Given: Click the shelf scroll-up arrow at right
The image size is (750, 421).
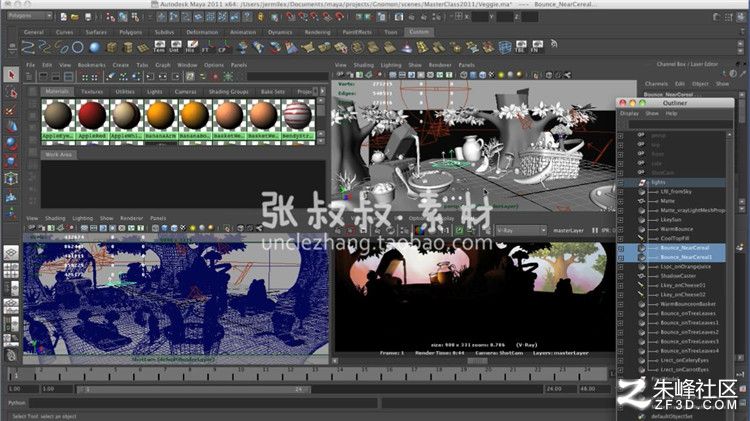Looking at the screenshot, I should click(741, 43).
